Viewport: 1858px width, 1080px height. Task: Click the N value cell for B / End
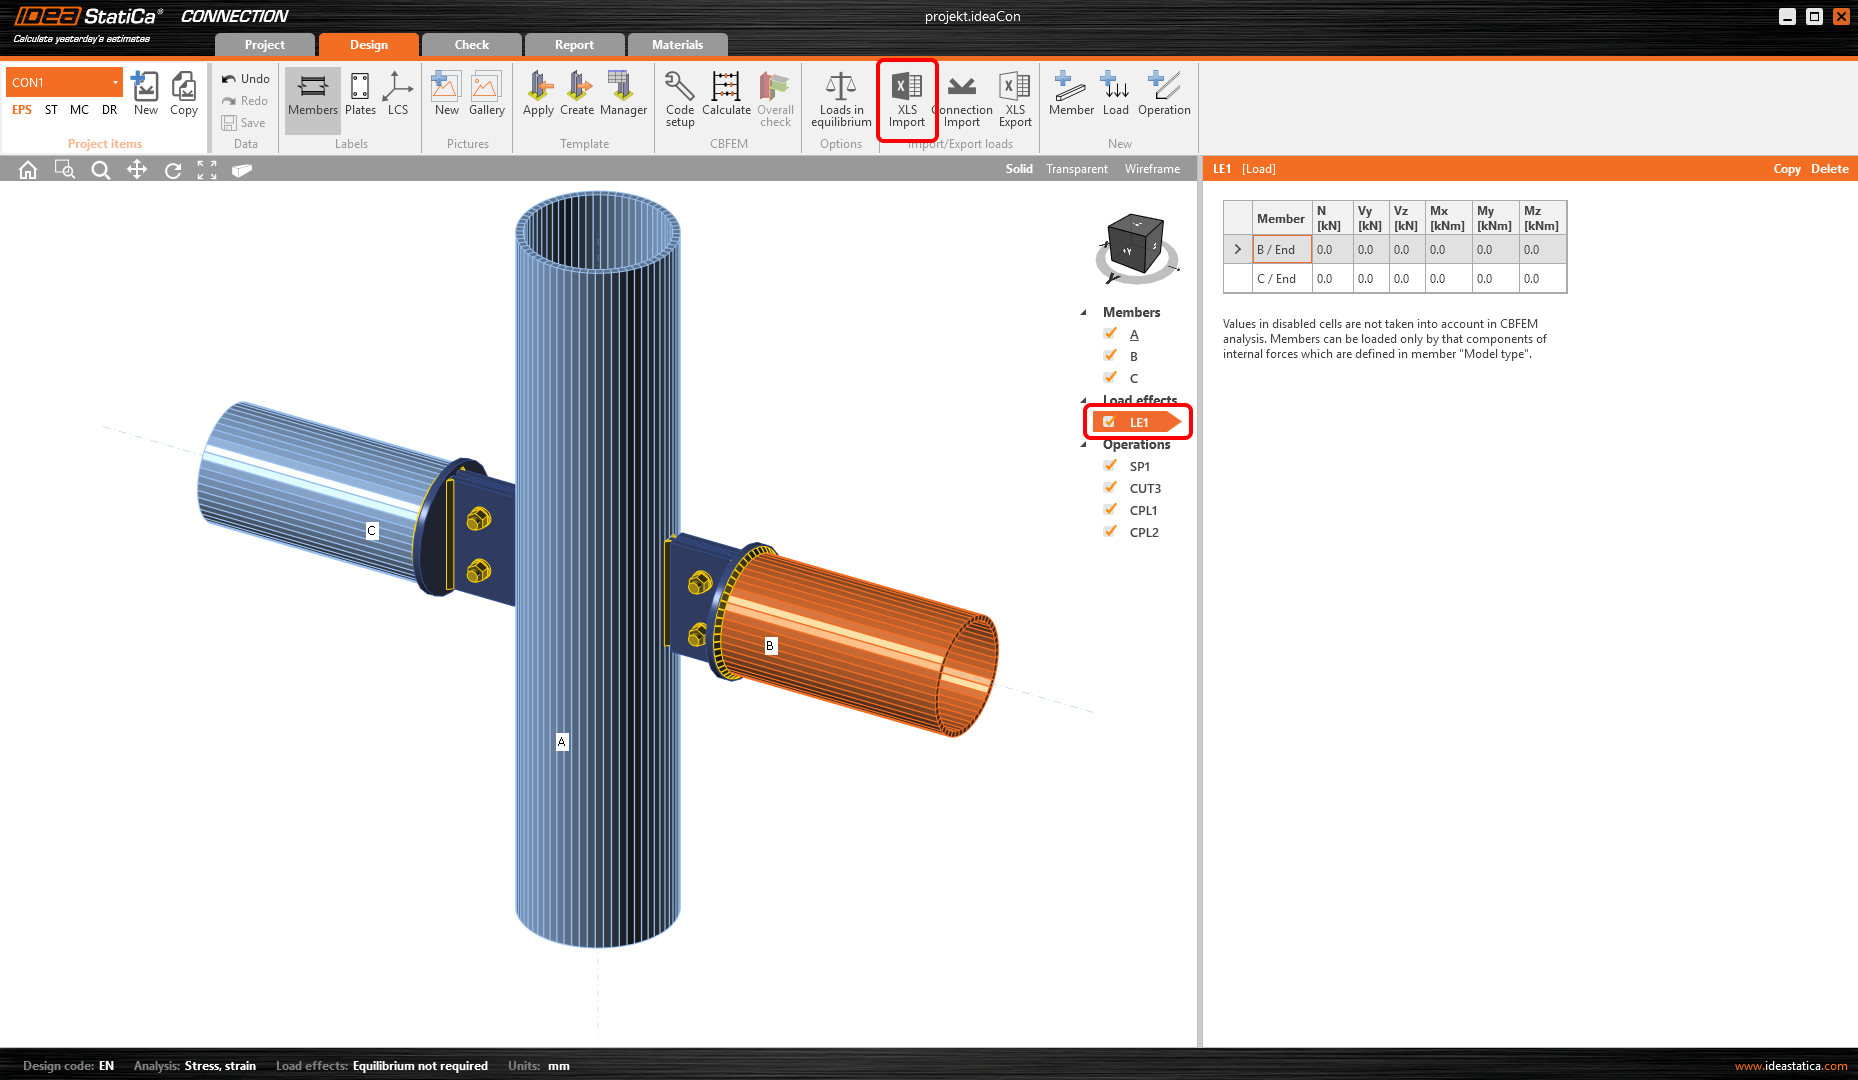(x=1331, y=250)
